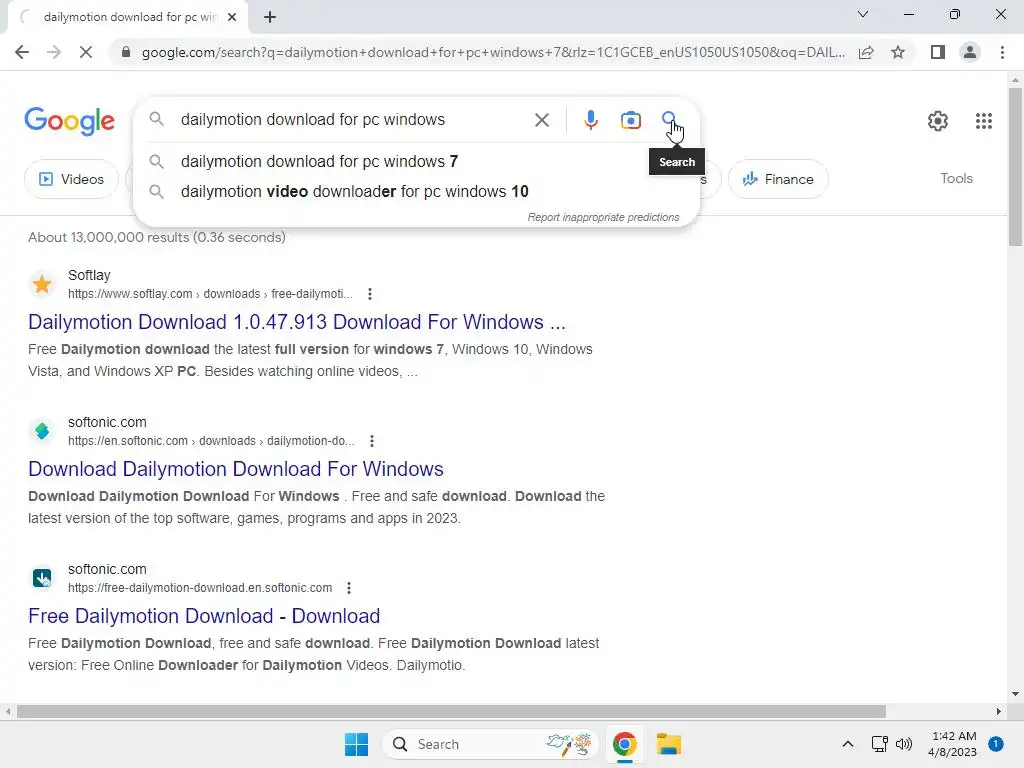Stop loading the page
The height and width of the screenshot is (768, 1024).
click(x=86, y=52)
